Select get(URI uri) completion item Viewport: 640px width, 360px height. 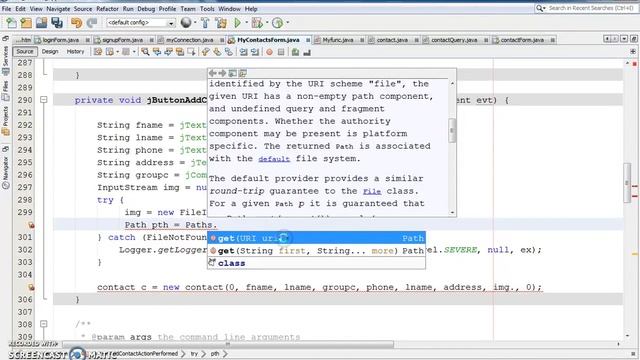tap(316, 238)
